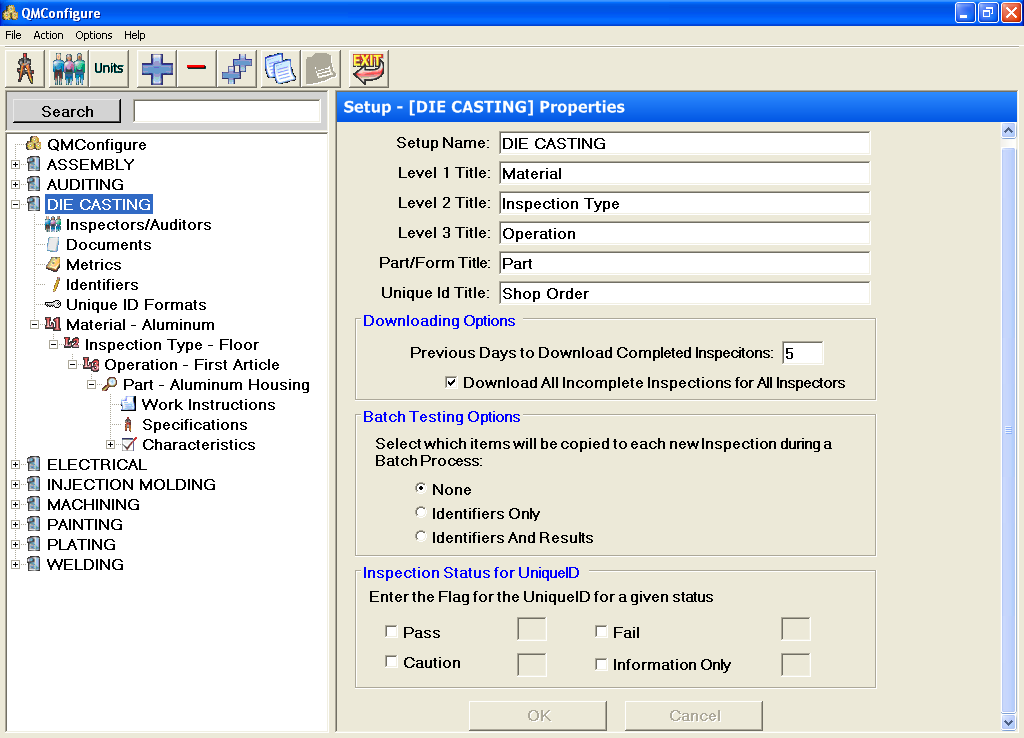Screen dimensions: 1024x738
Task: Expand the ELECTRICAL tree node
Action: [x=16, y=465]
